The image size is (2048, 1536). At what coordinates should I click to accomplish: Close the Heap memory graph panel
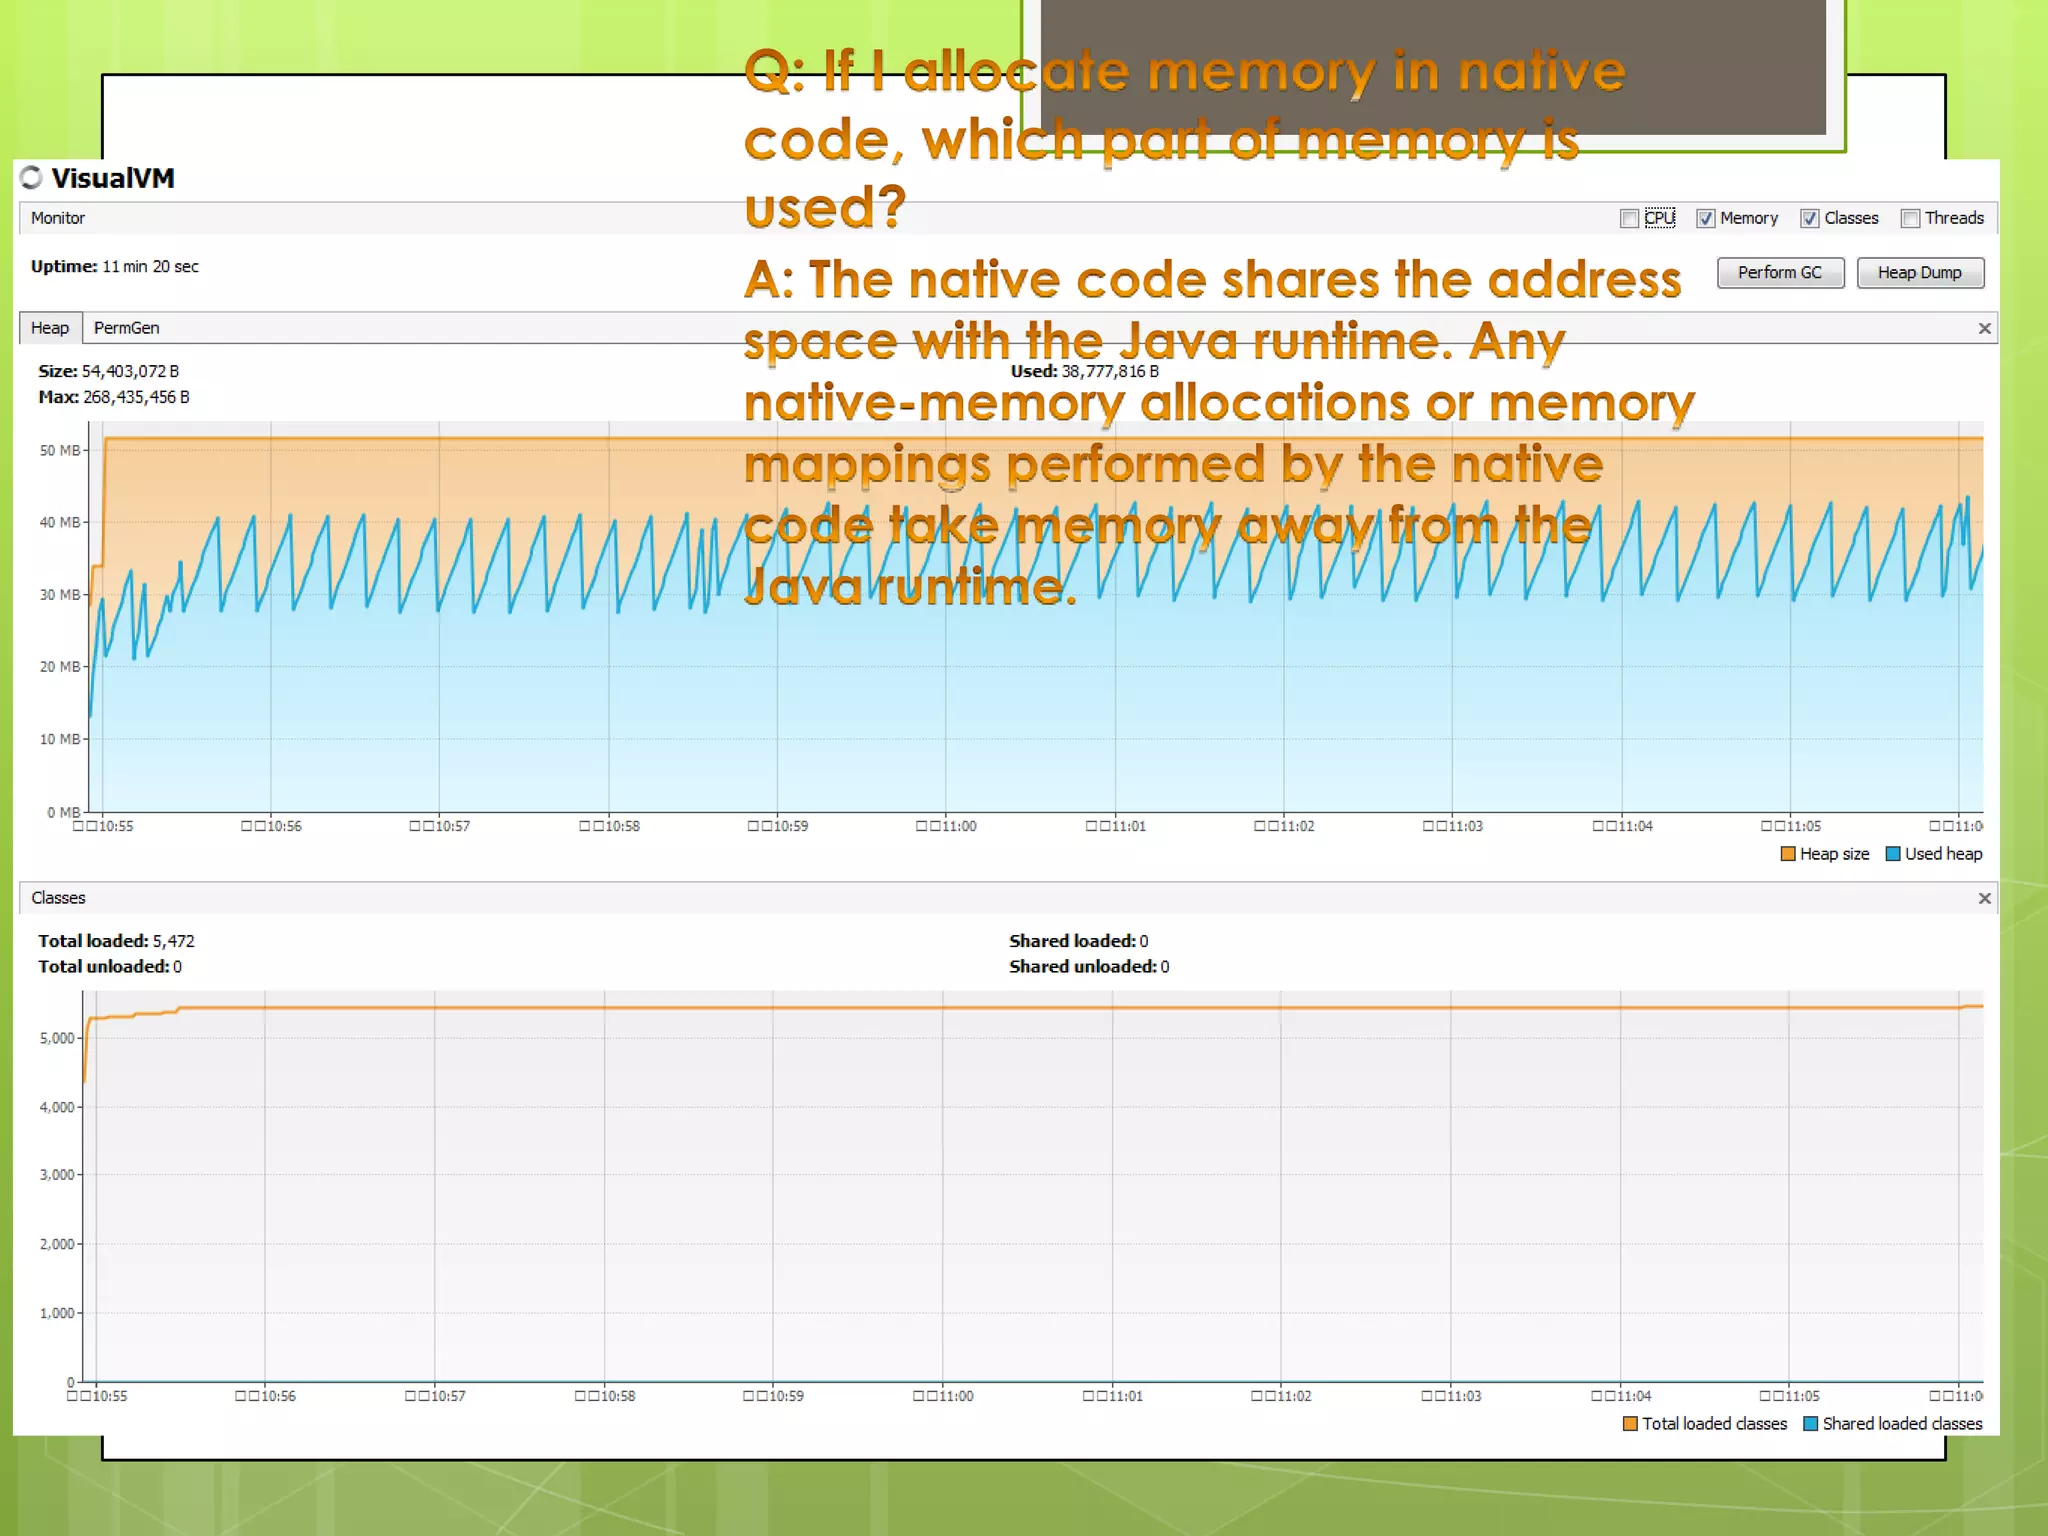(x=1984, y=329)
